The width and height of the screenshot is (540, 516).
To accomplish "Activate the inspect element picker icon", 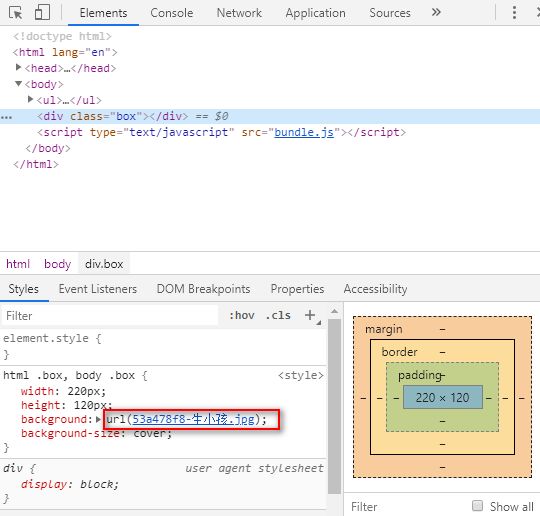I will [15, 13].
